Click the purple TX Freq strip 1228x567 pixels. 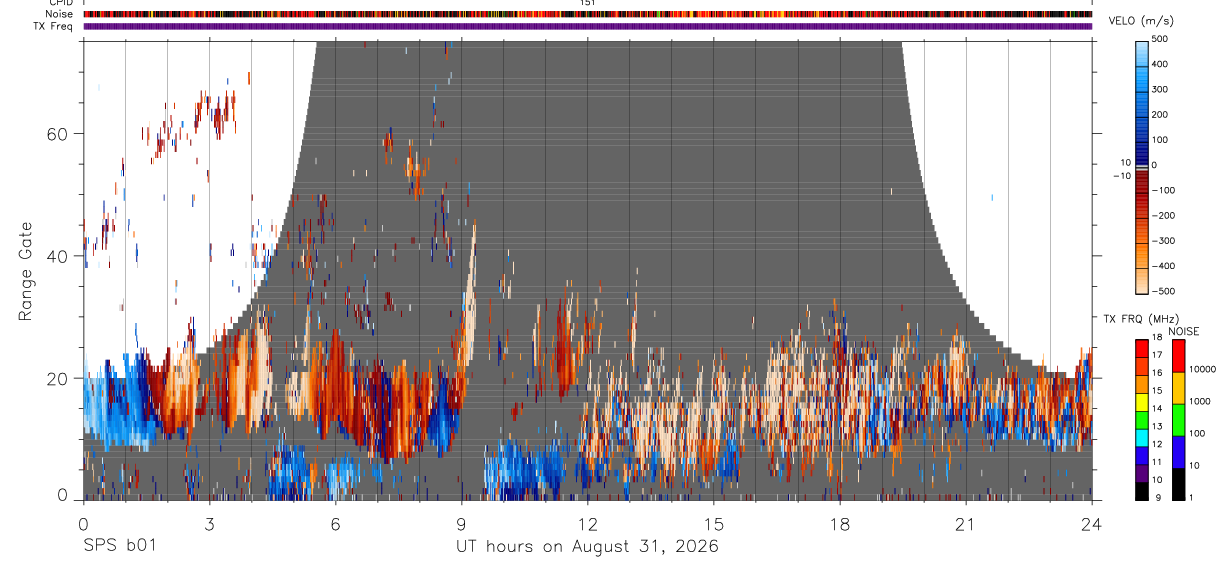(587, 26)
